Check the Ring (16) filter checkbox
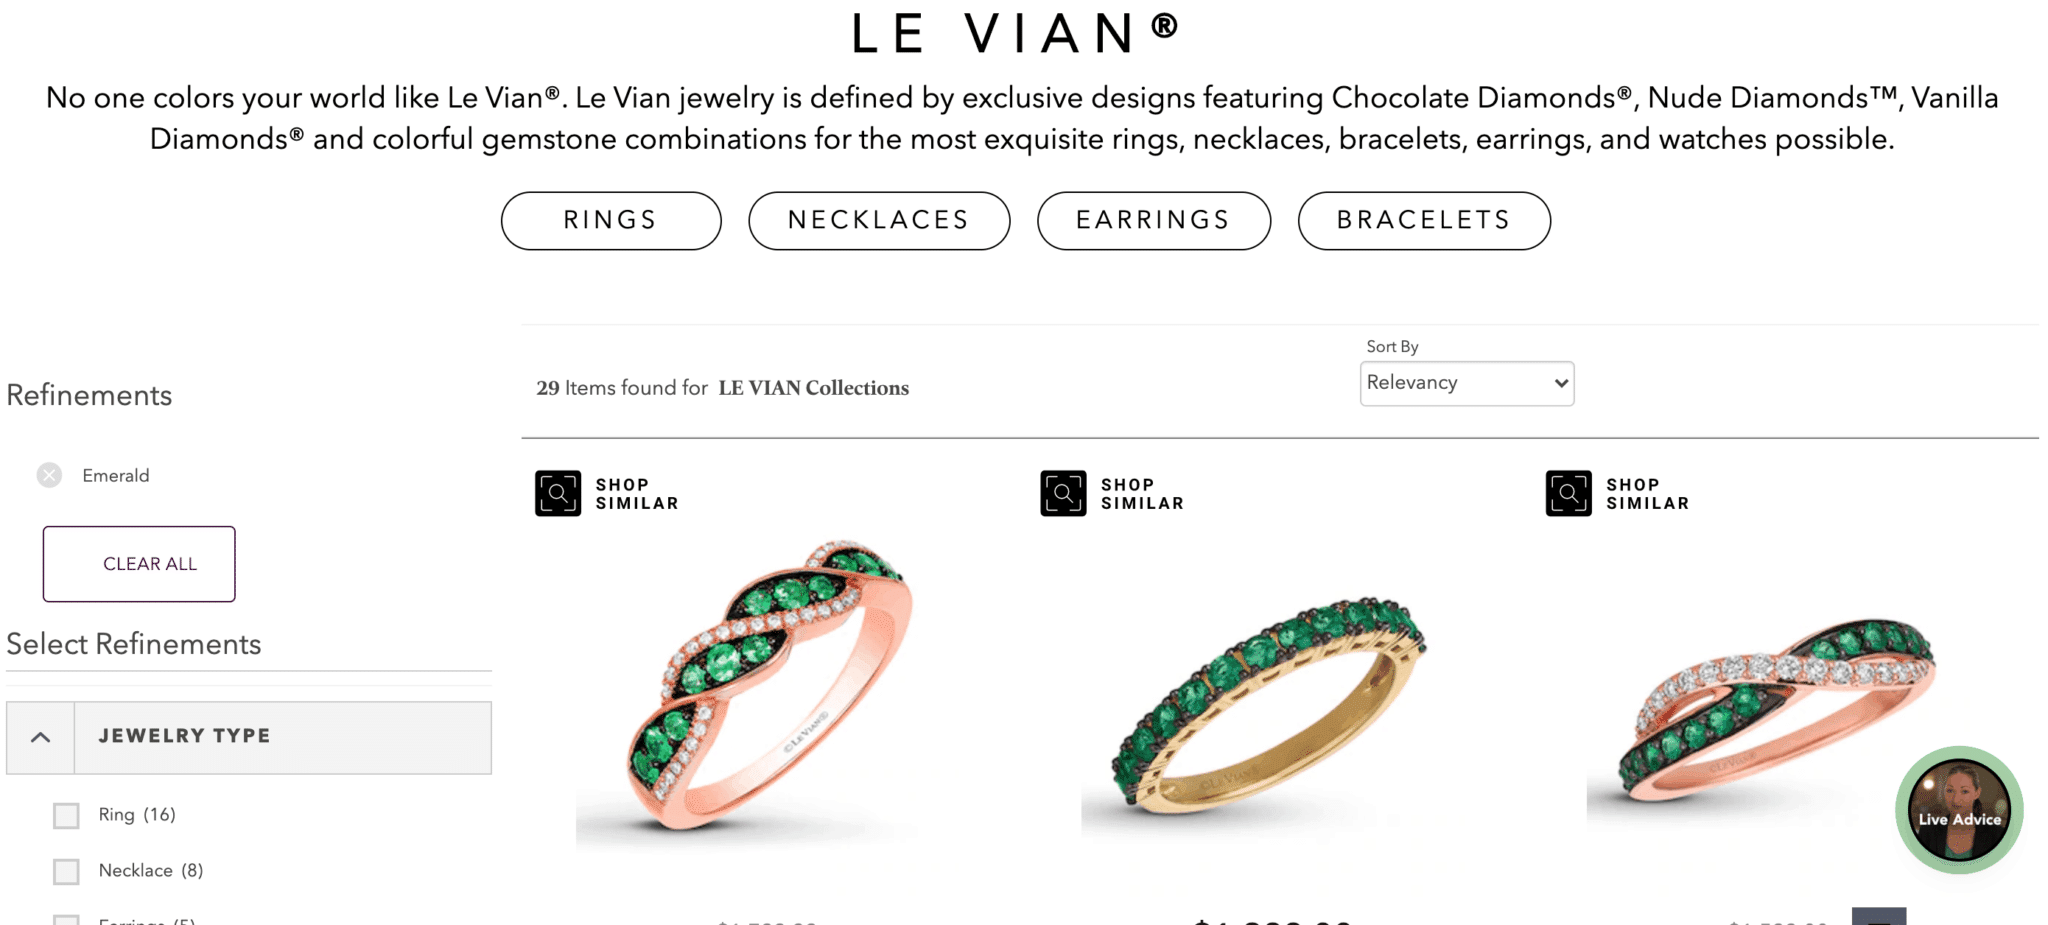 pos(66,815)
